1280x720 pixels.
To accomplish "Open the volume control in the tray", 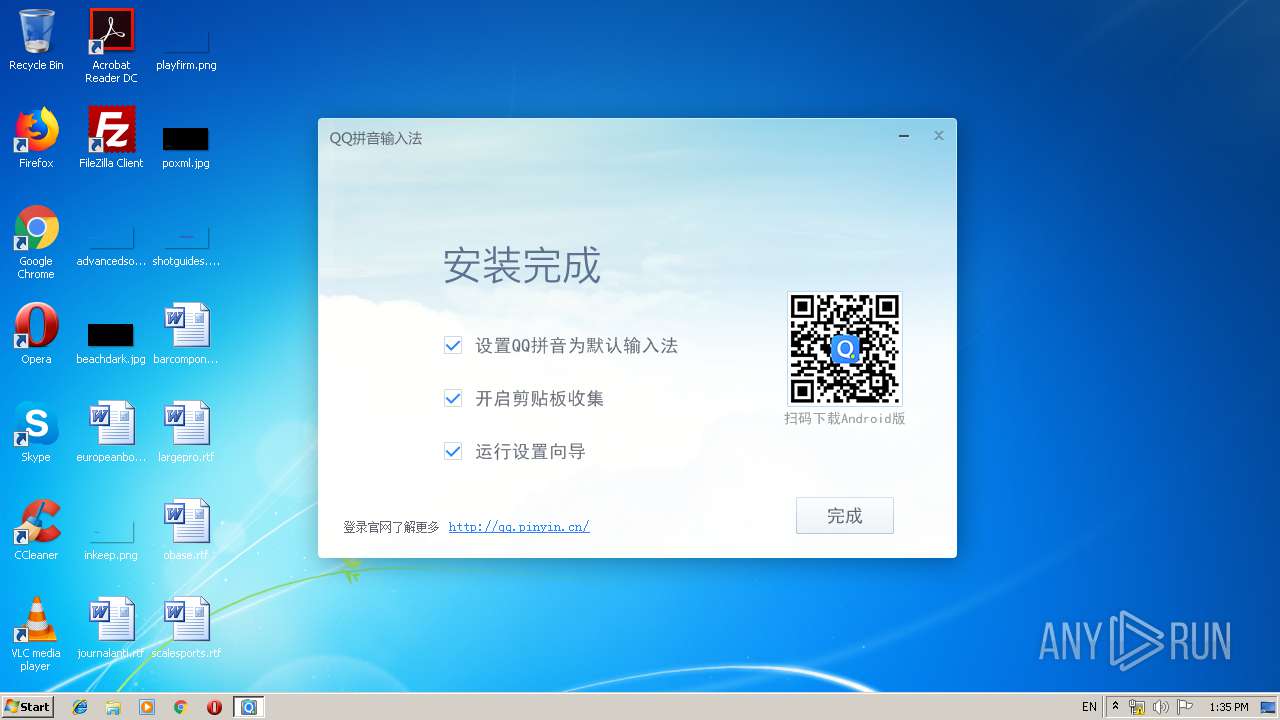I will 1161,707.
